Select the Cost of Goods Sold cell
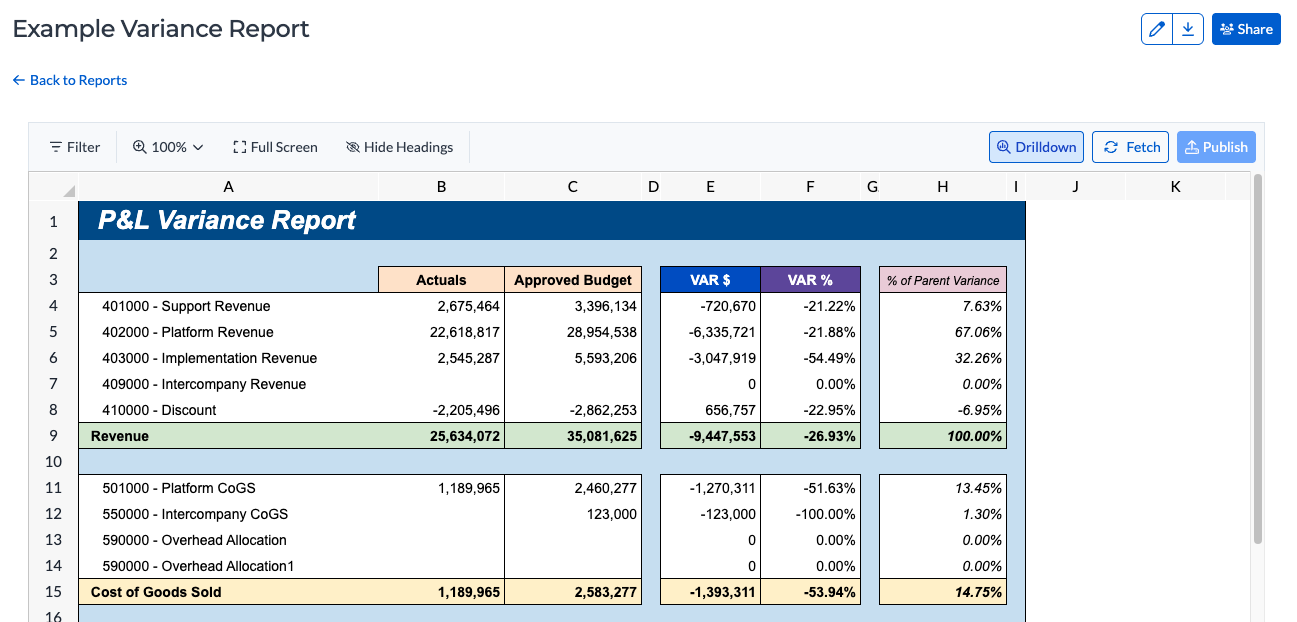The height and width of the screenshot is (622, 1297). pos(156,592)
